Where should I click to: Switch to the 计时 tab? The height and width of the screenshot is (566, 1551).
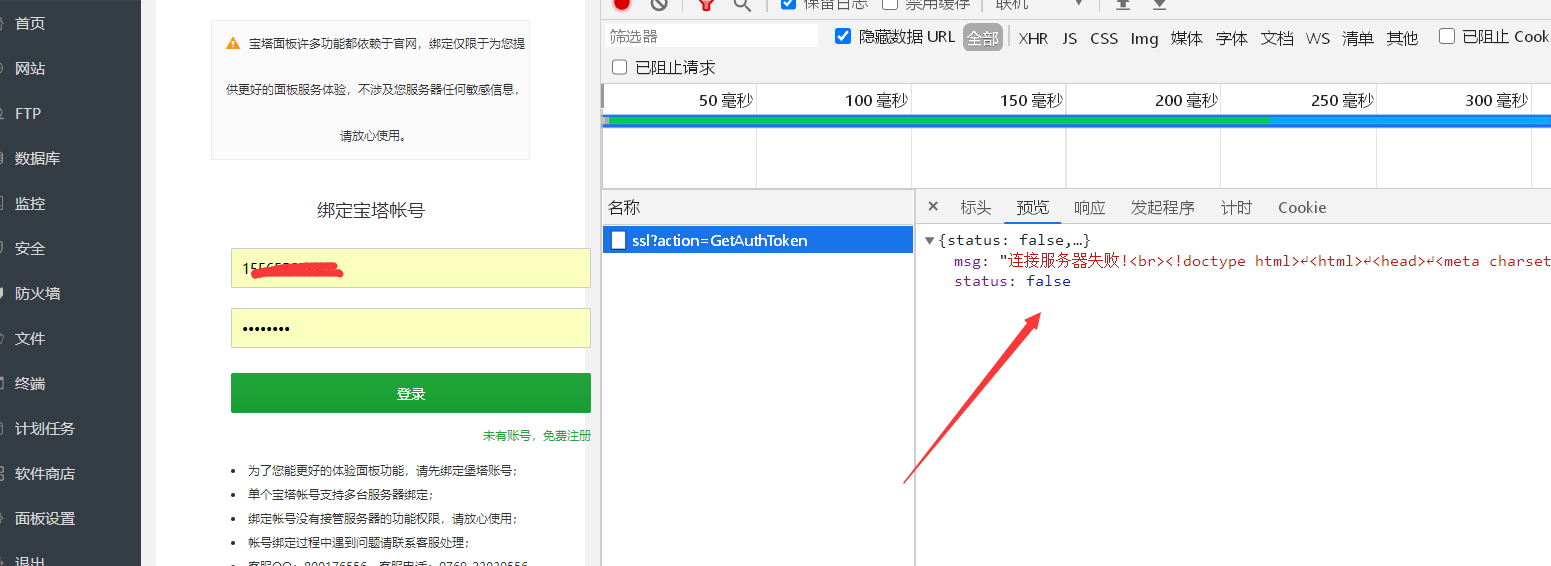[1237, 207]
